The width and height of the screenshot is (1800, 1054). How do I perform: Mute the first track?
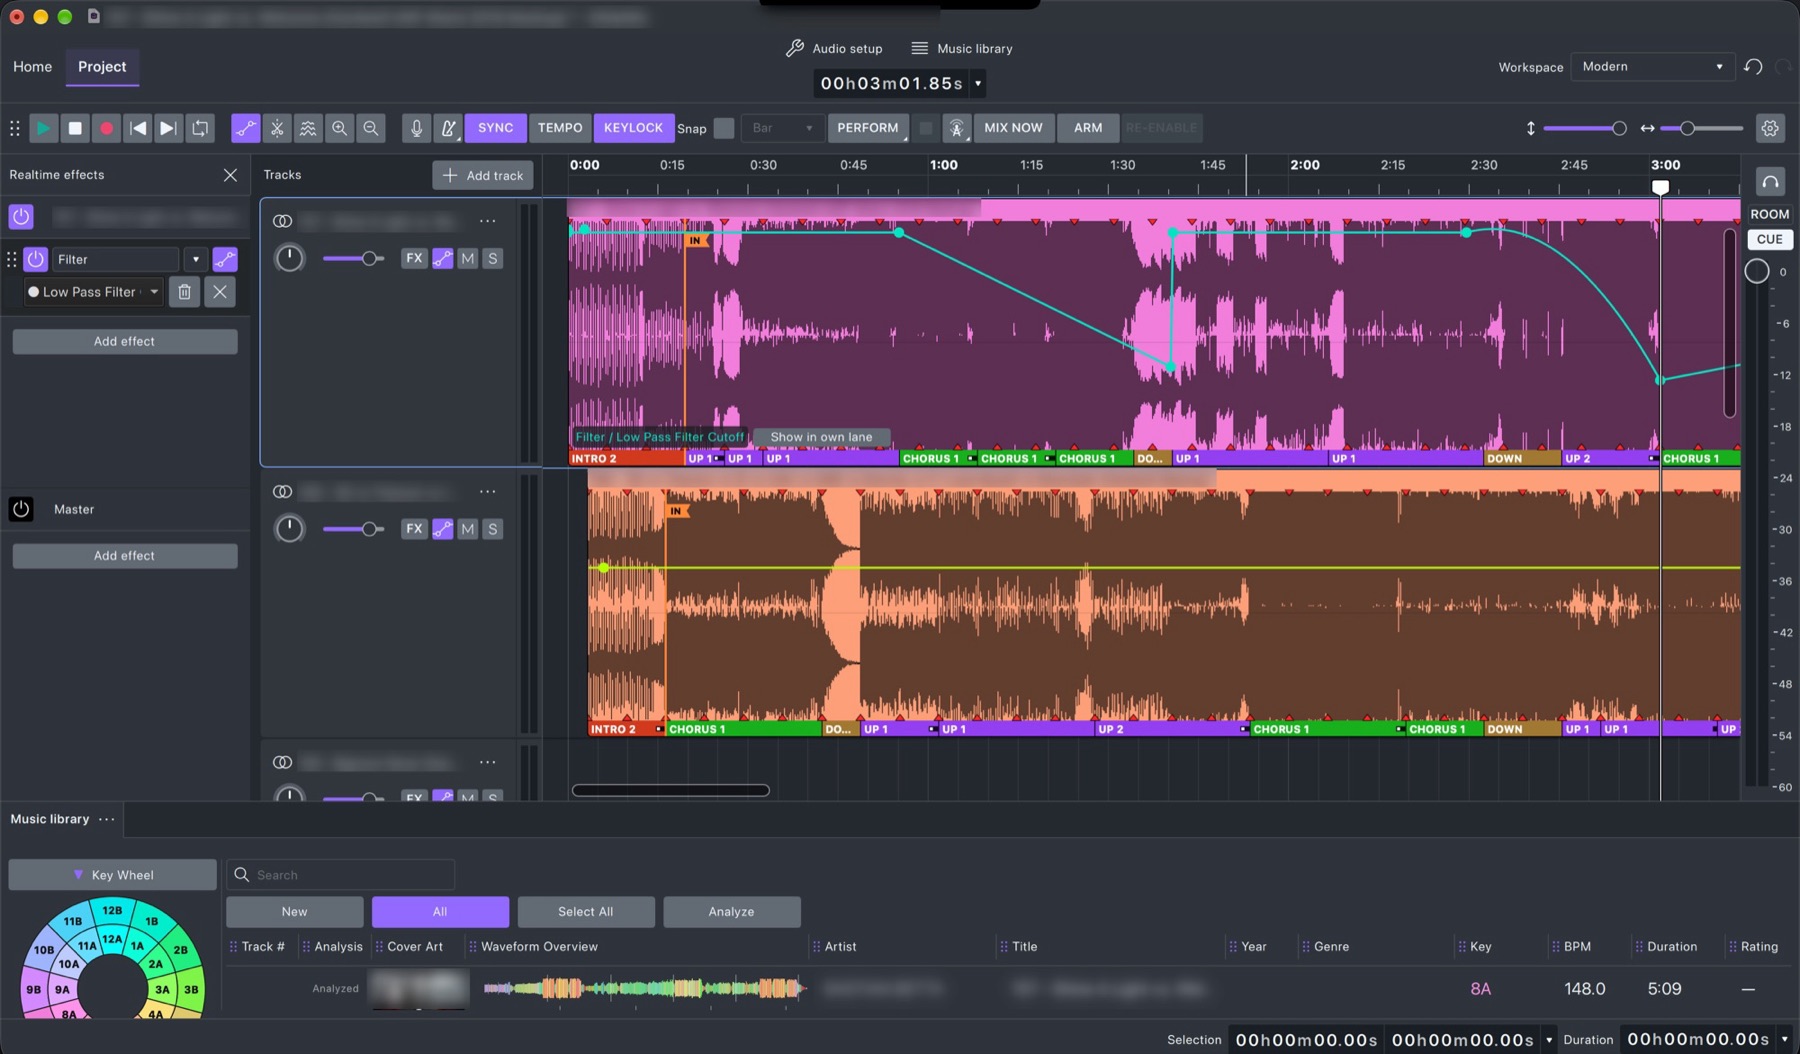[x=467, y=258]
